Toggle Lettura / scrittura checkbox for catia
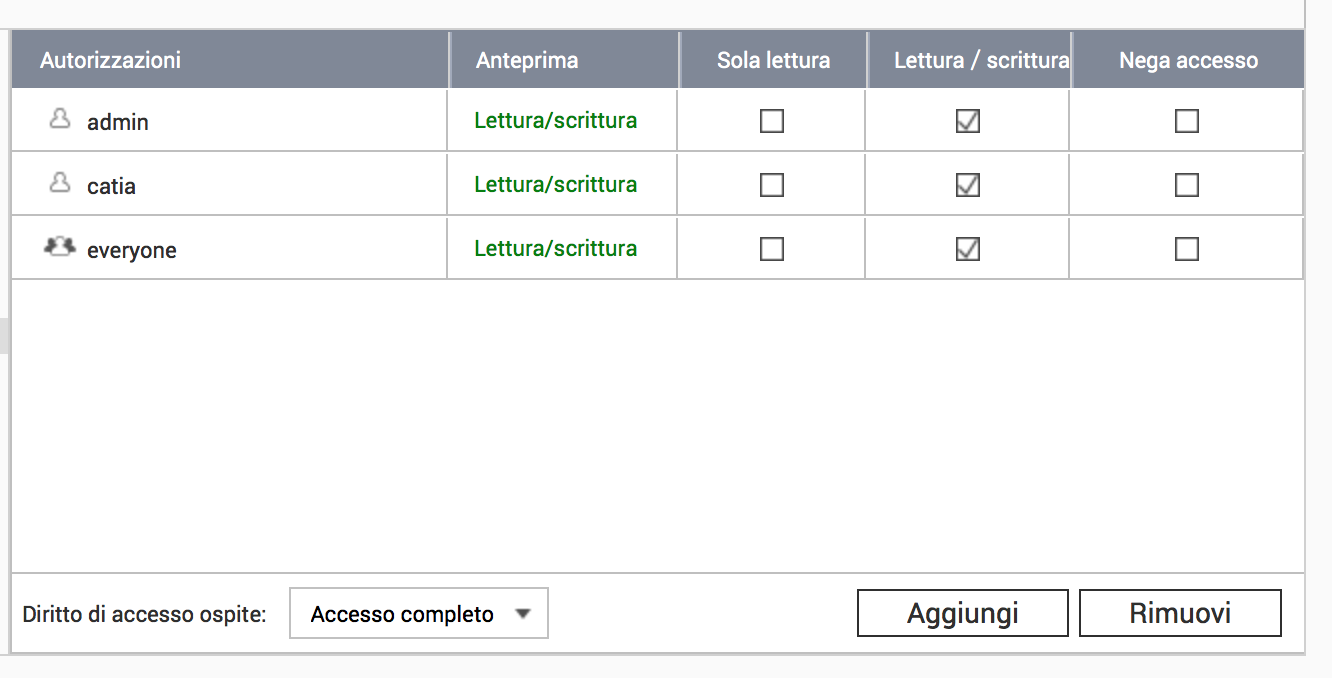This screenshot has height=678, width=1332. pos(968,185)
